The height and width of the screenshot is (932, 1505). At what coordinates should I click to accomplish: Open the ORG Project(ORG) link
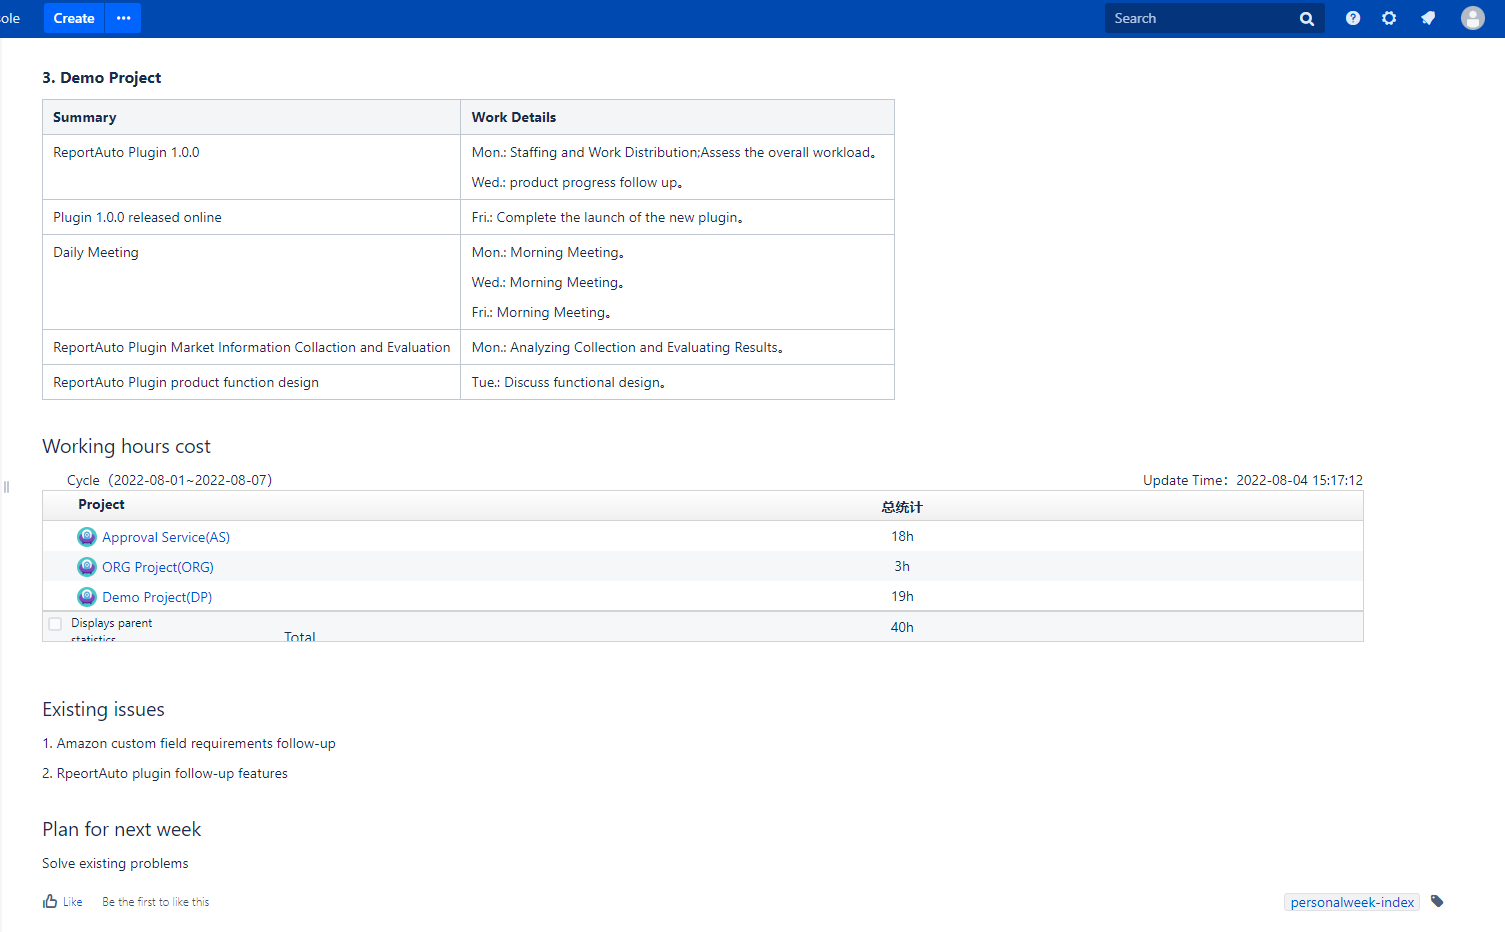pyautogui.click(x=158, y=567)
